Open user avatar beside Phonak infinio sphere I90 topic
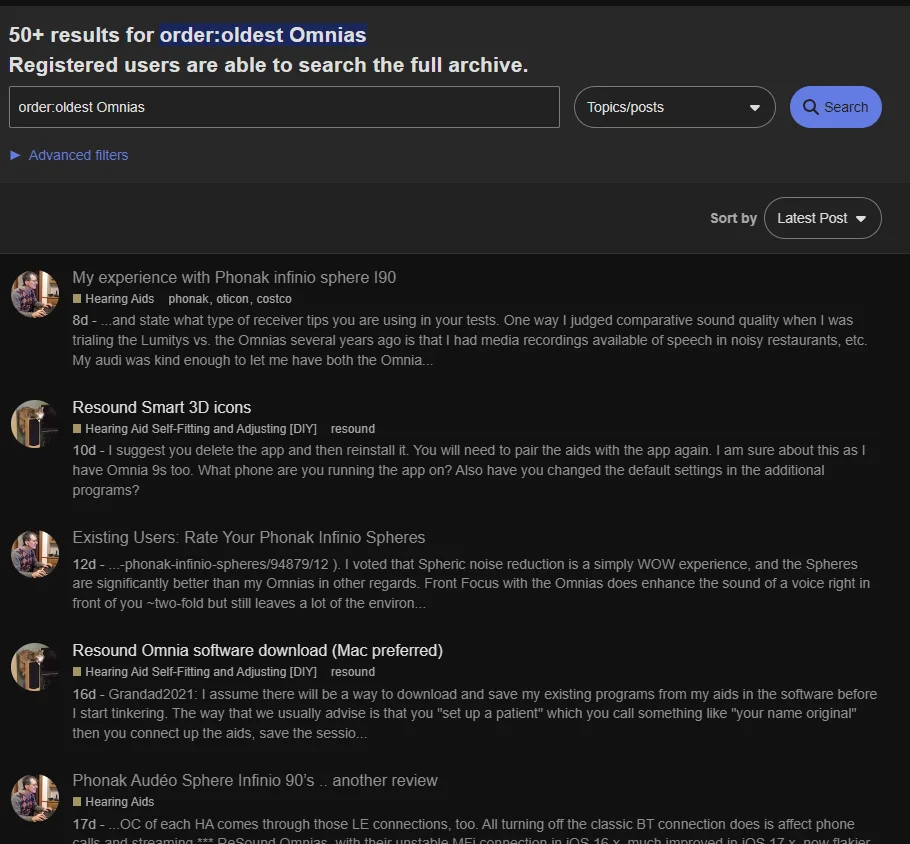910x844 pixels. coord(35,294)
